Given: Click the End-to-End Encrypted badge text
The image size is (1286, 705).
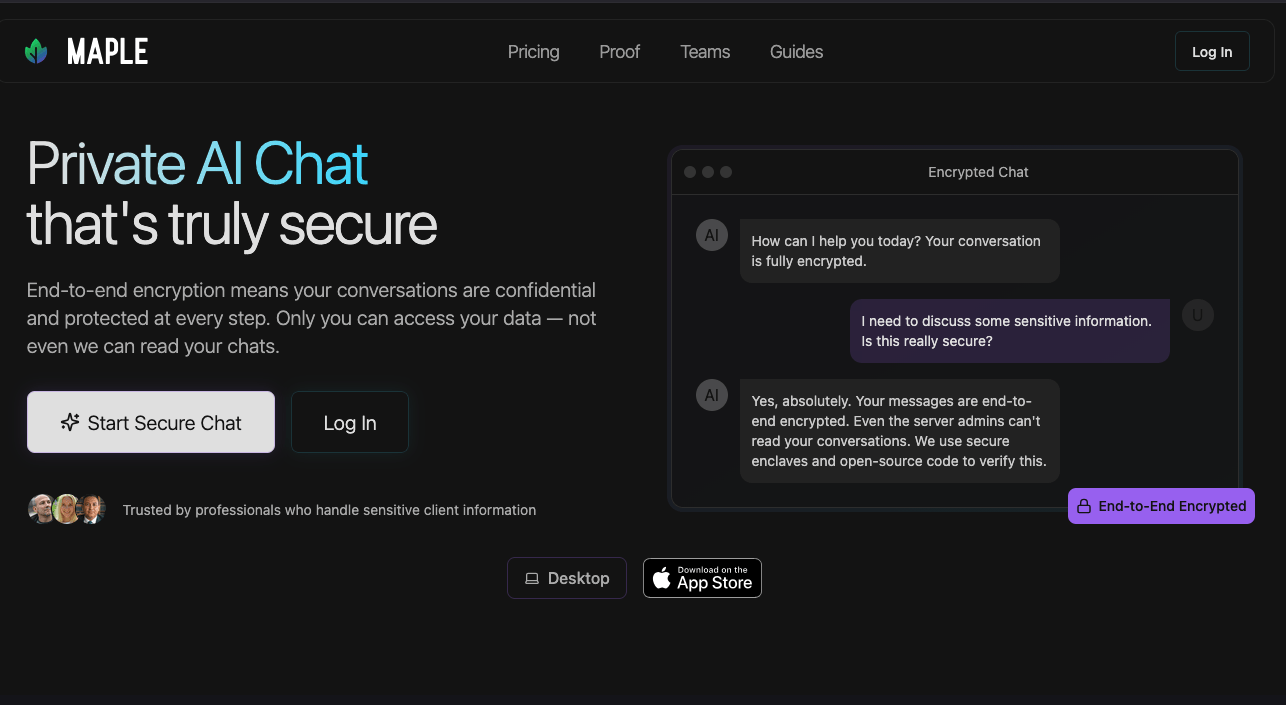Looking at the screenshot, I should pos(1172,506).
